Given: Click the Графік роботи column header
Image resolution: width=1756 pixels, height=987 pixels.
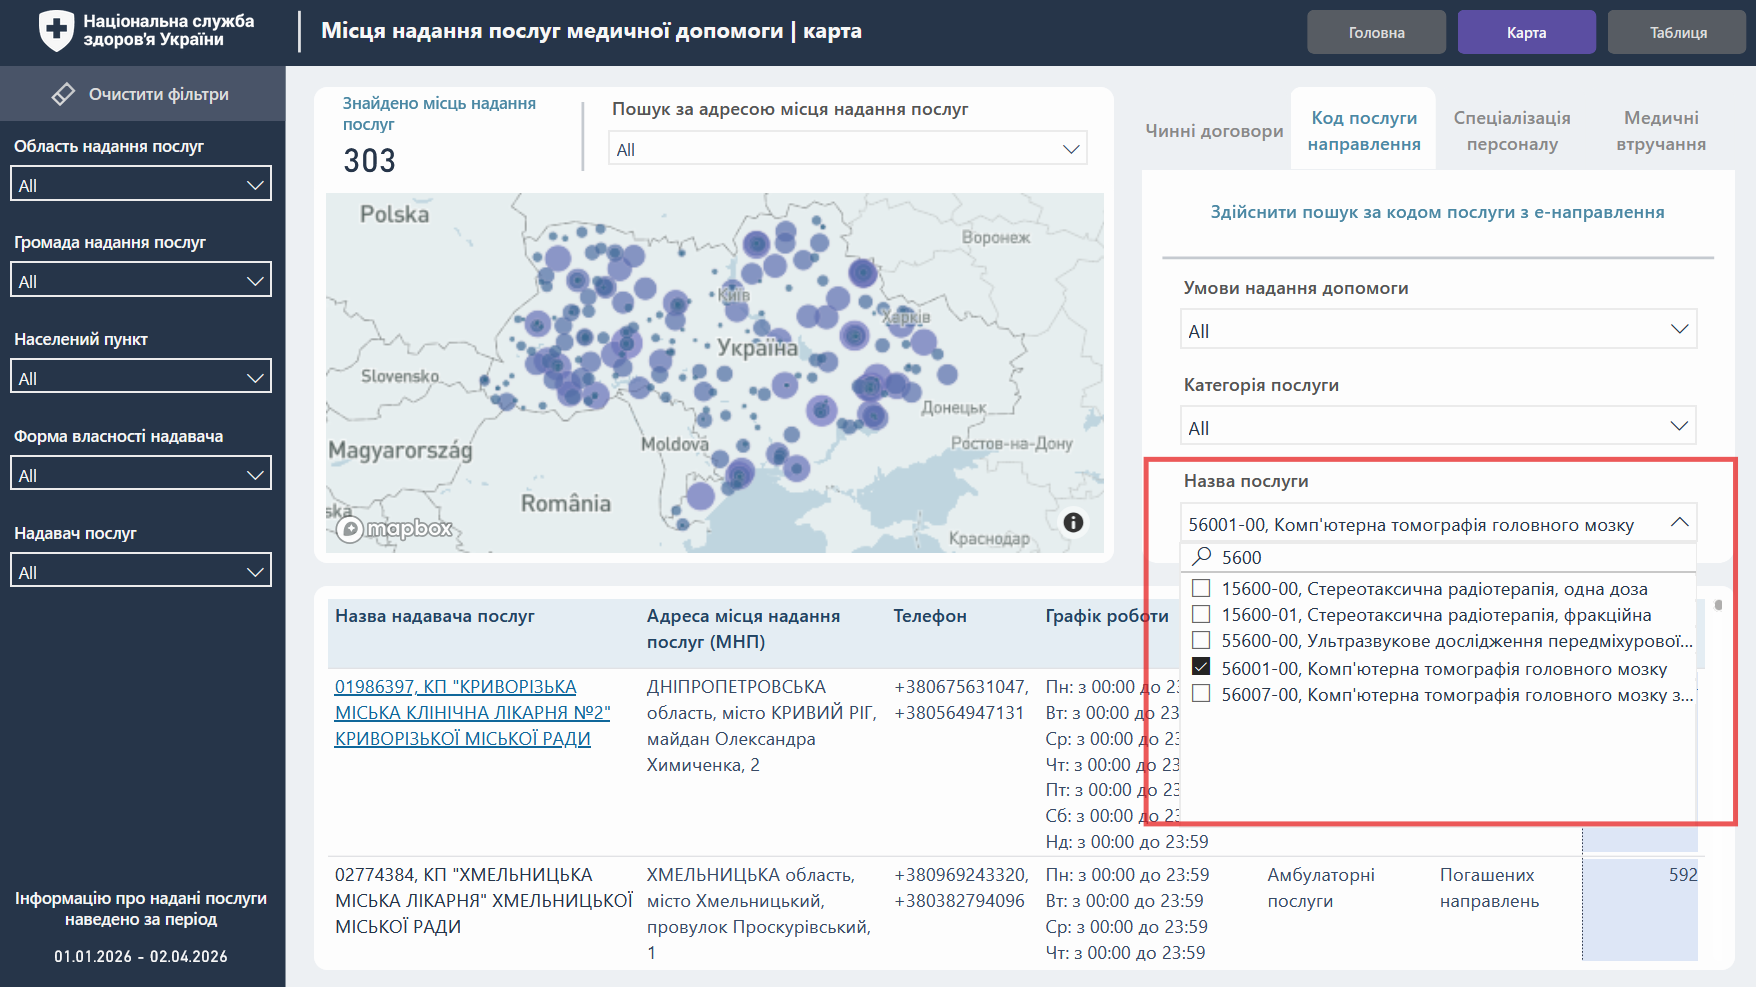Looking at the screenshot, I should (x=1106, y=616).
